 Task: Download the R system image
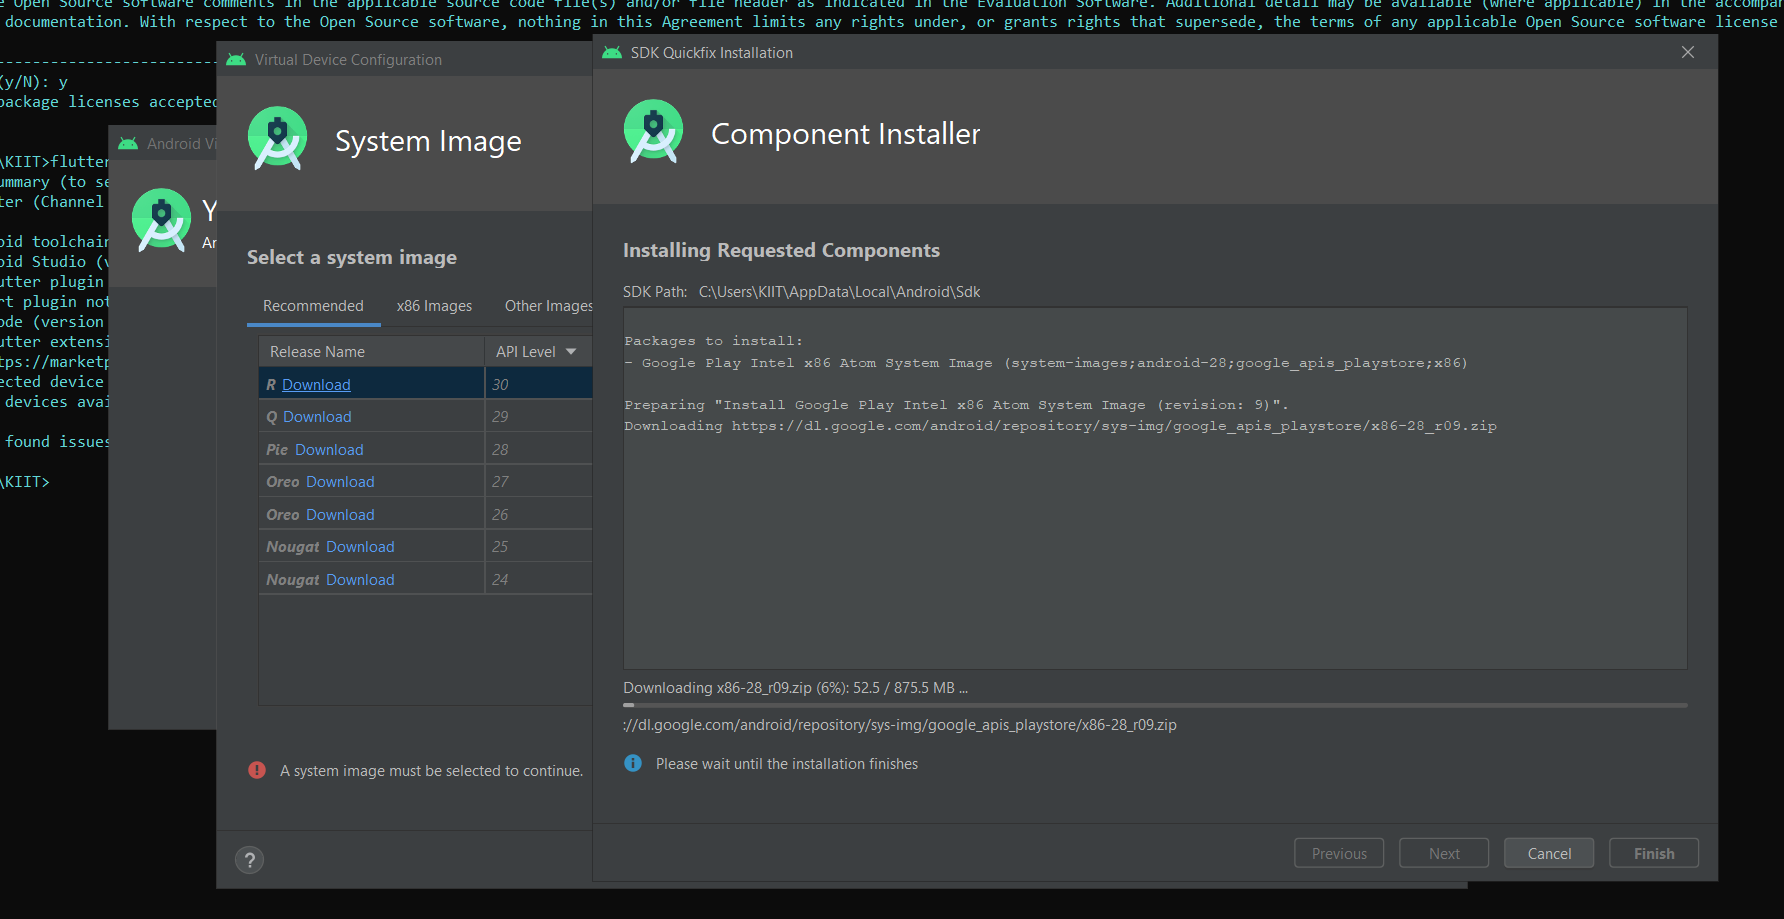(x=316, y=384)
